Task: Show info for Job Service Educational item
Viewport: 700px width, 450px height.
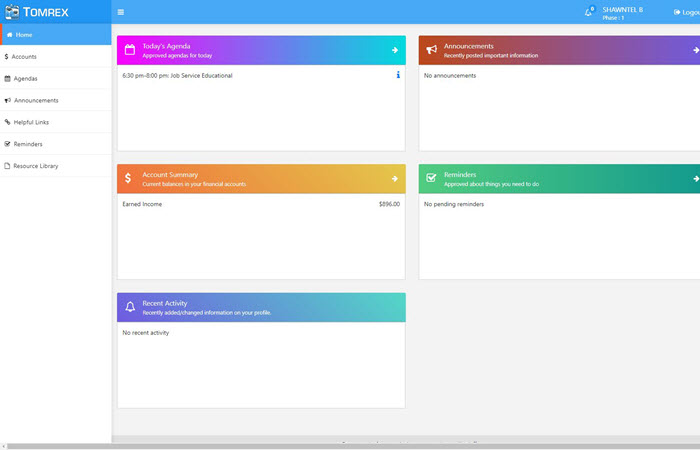Action: point(398,75)
